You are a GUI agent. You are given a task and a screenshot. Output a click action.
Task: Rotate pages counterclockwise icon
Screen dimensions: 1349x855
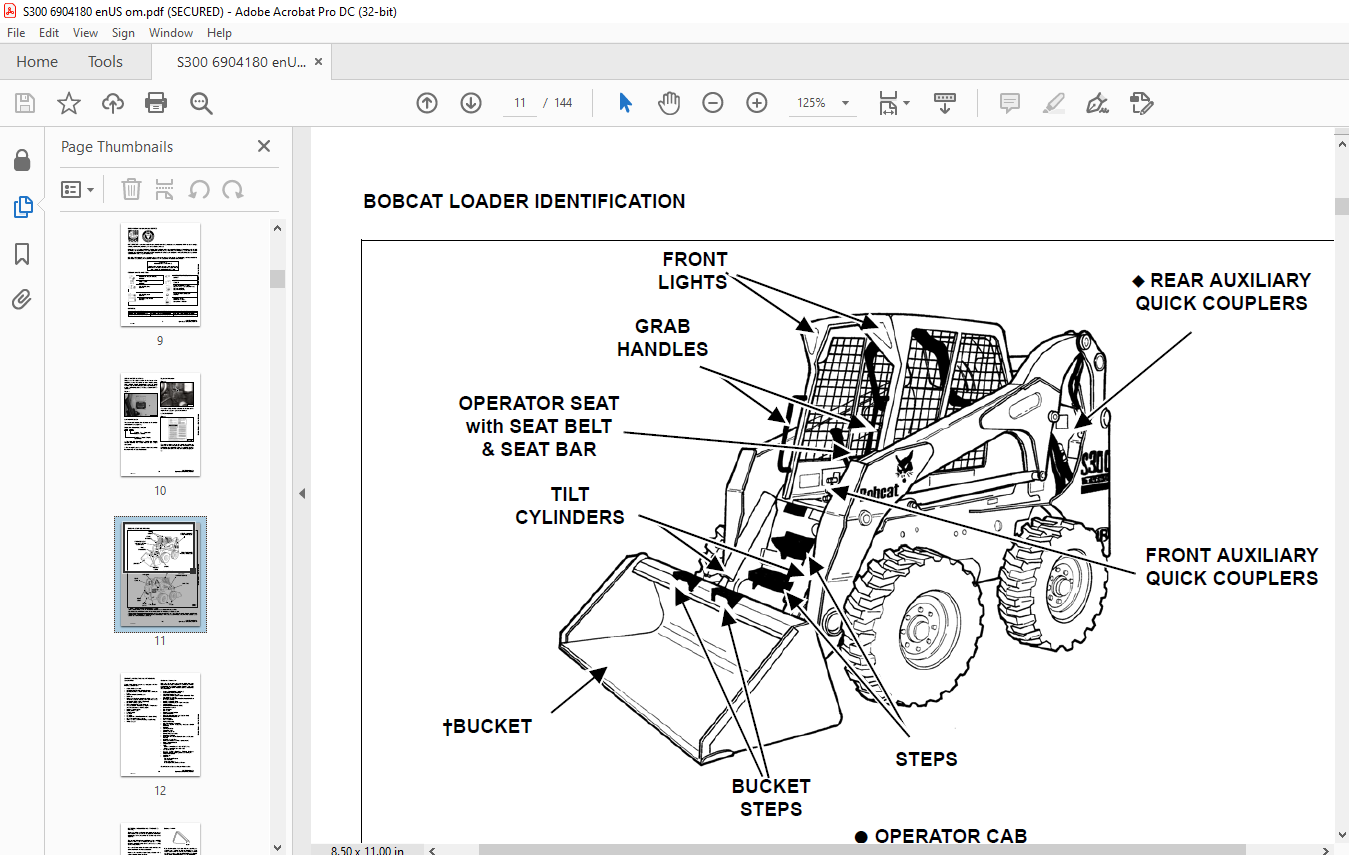click(x=199, y=189)
